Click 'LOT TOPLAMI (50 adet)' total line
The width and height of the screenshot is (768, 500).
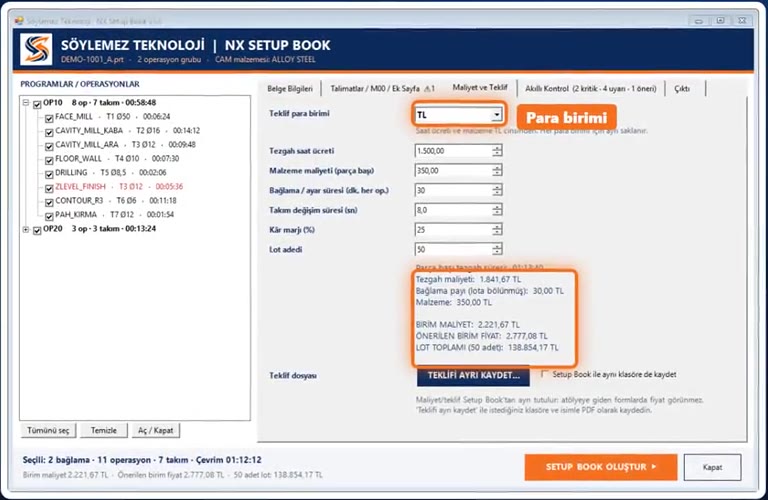pos(487,348)
